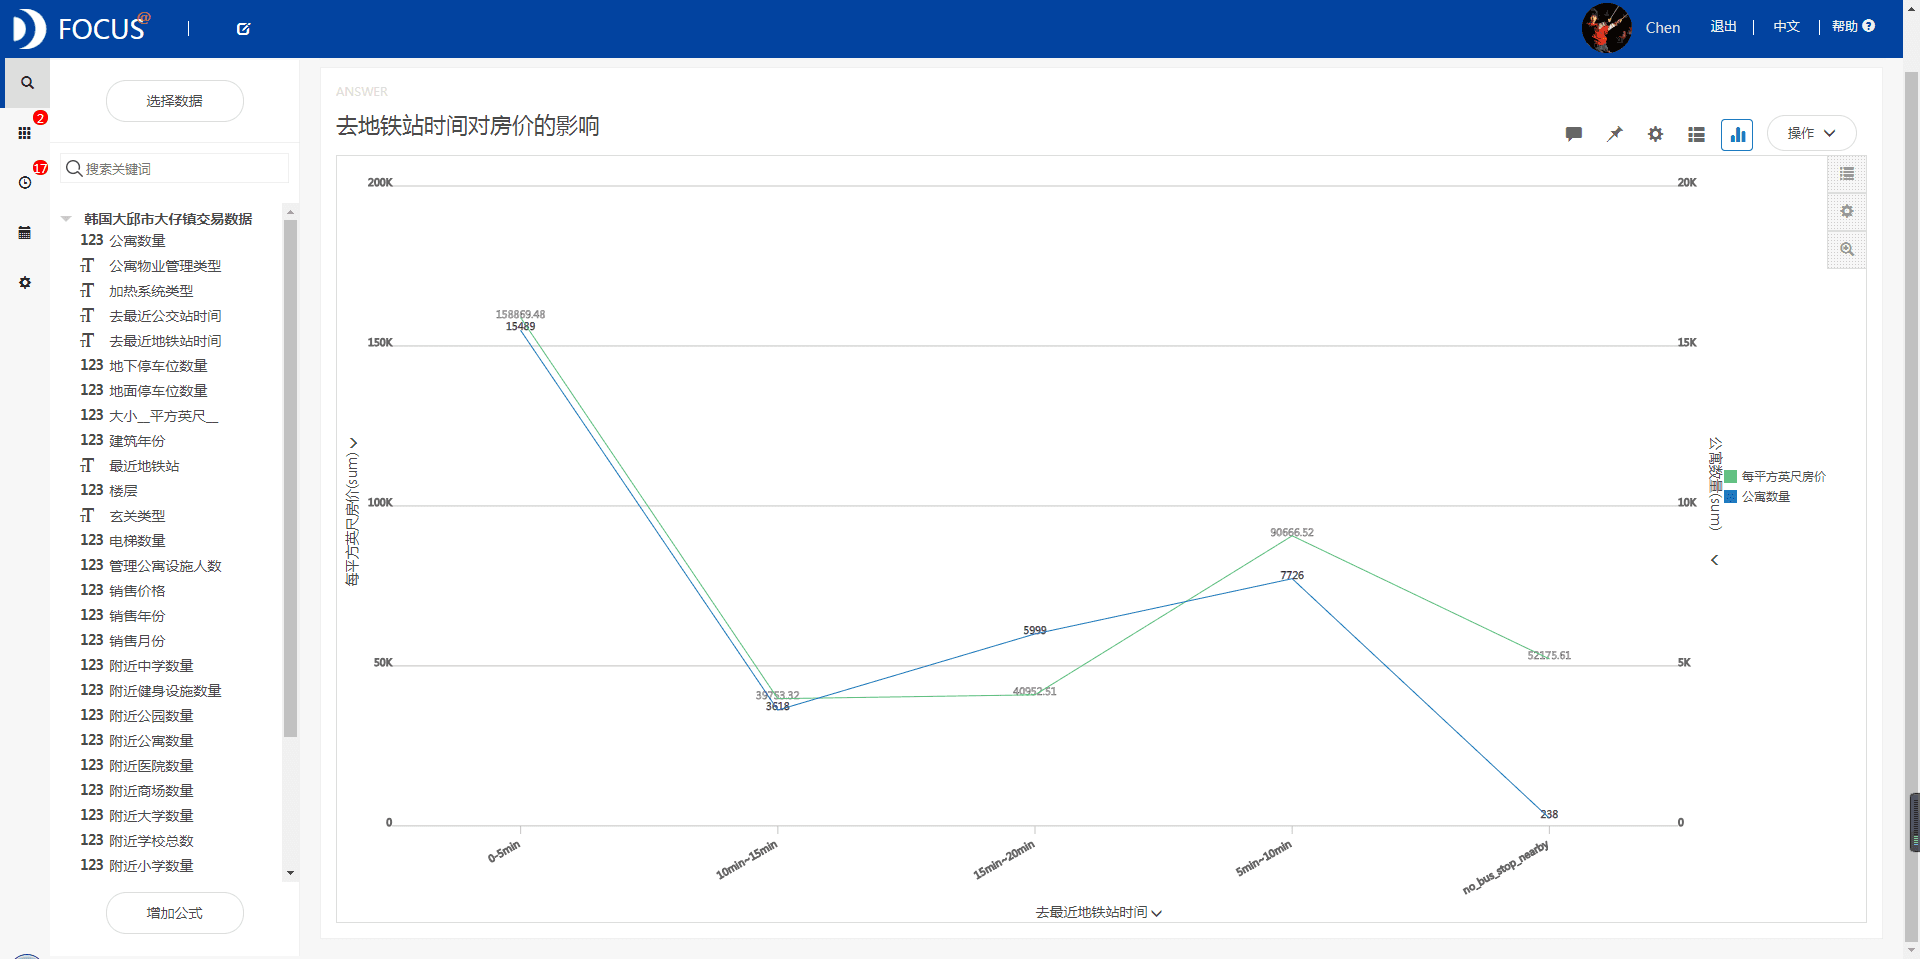Click the FOCUS logo
The height and width of the screenshot is (959, 1920).
pyautogui.click(x=82, y=28)
